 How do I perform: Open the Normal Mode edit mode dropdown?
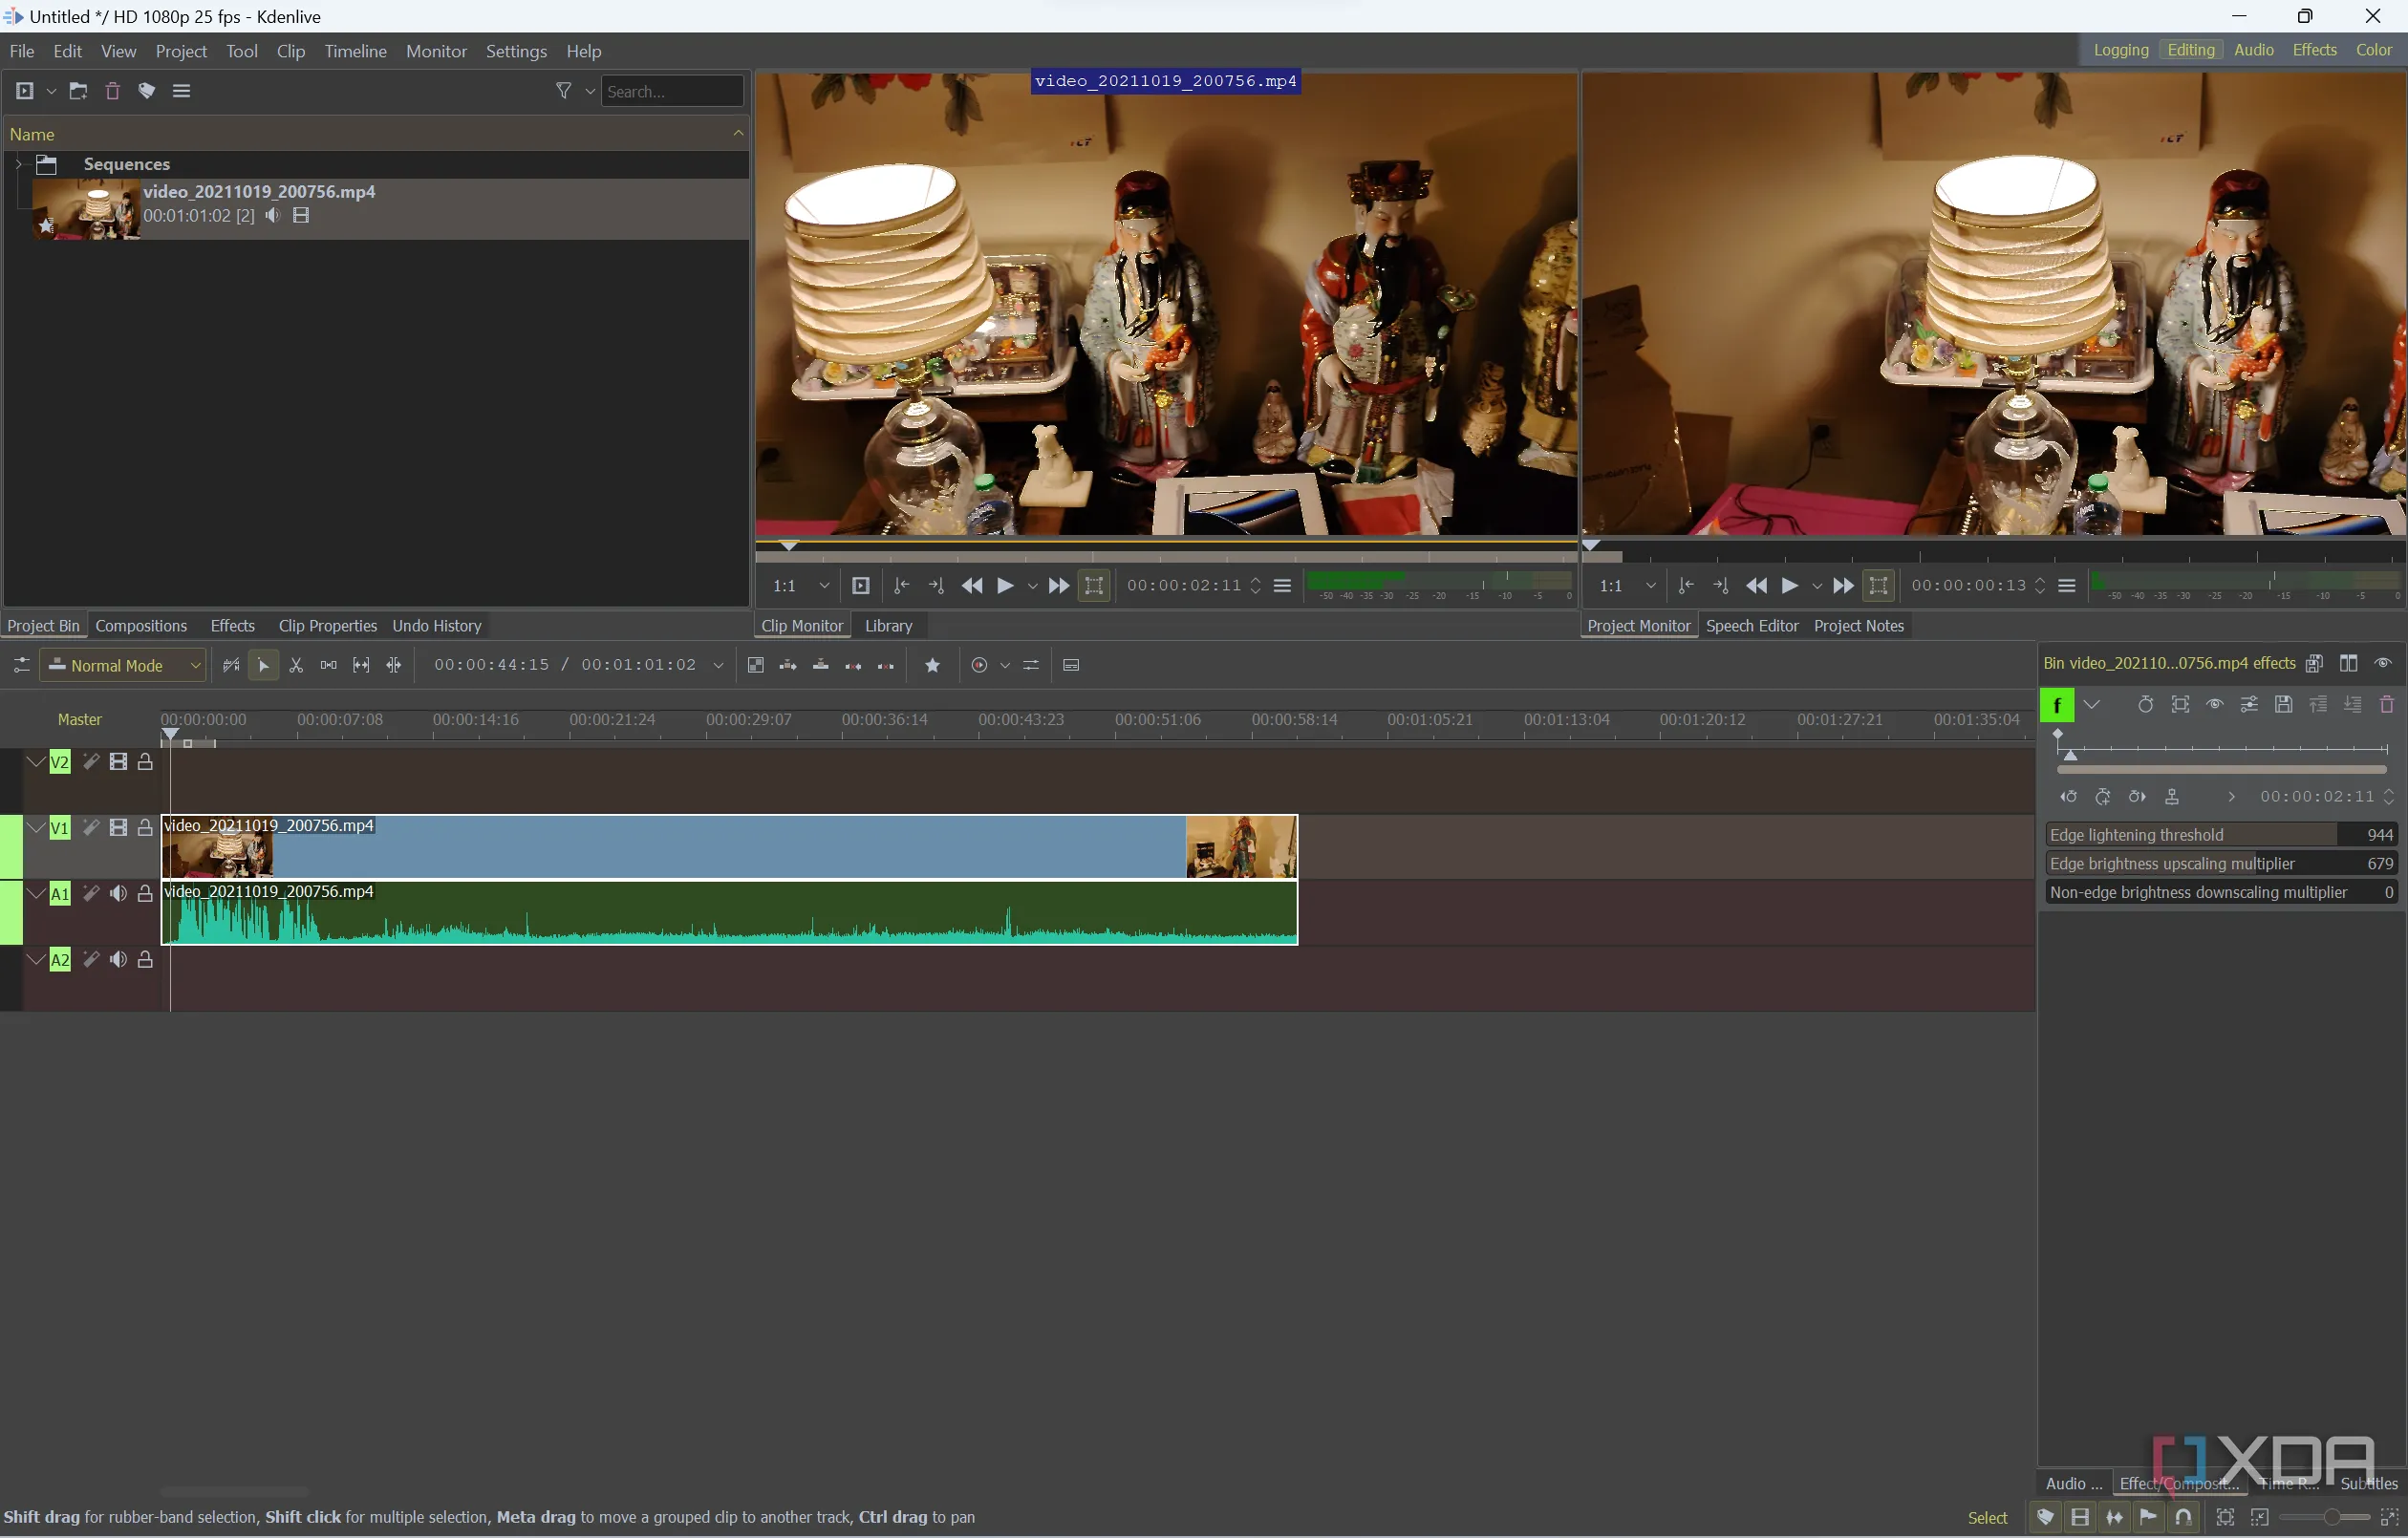(124, 665)
